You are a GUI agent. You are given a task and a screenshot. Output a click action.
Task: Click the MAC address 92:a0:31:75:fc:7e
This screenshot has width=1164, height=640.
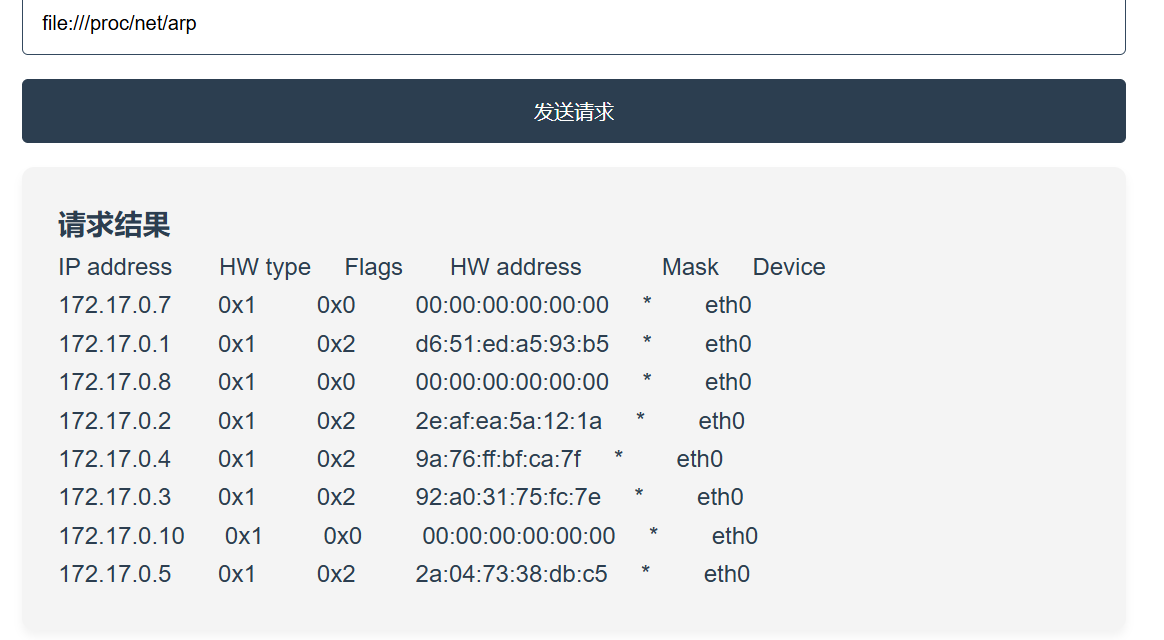pyautogui.click(x=508, y=497)
